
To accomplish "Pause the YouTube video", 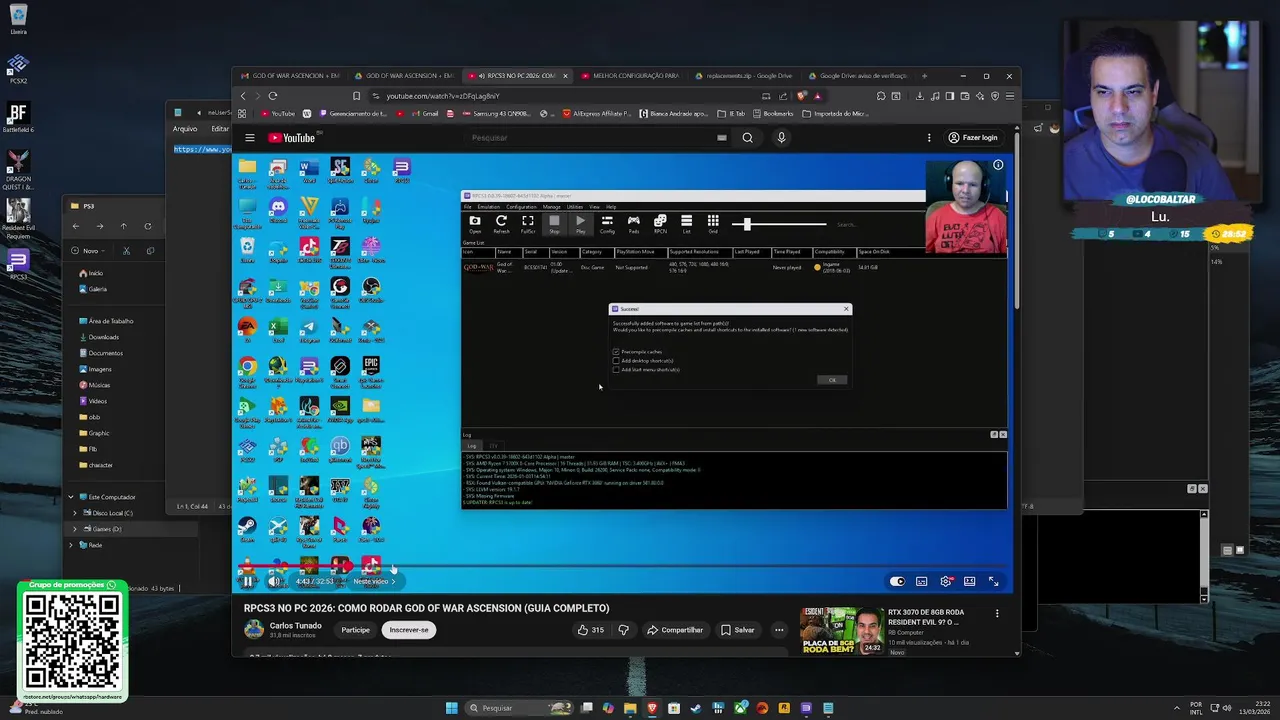I will 248,581.
